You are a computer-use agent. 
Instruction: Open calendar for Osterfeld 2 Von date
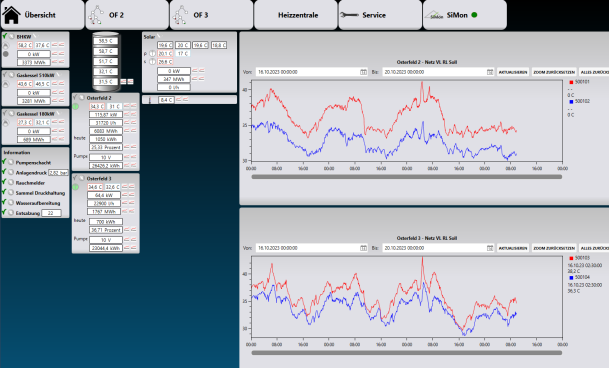[x=363, y=72]
